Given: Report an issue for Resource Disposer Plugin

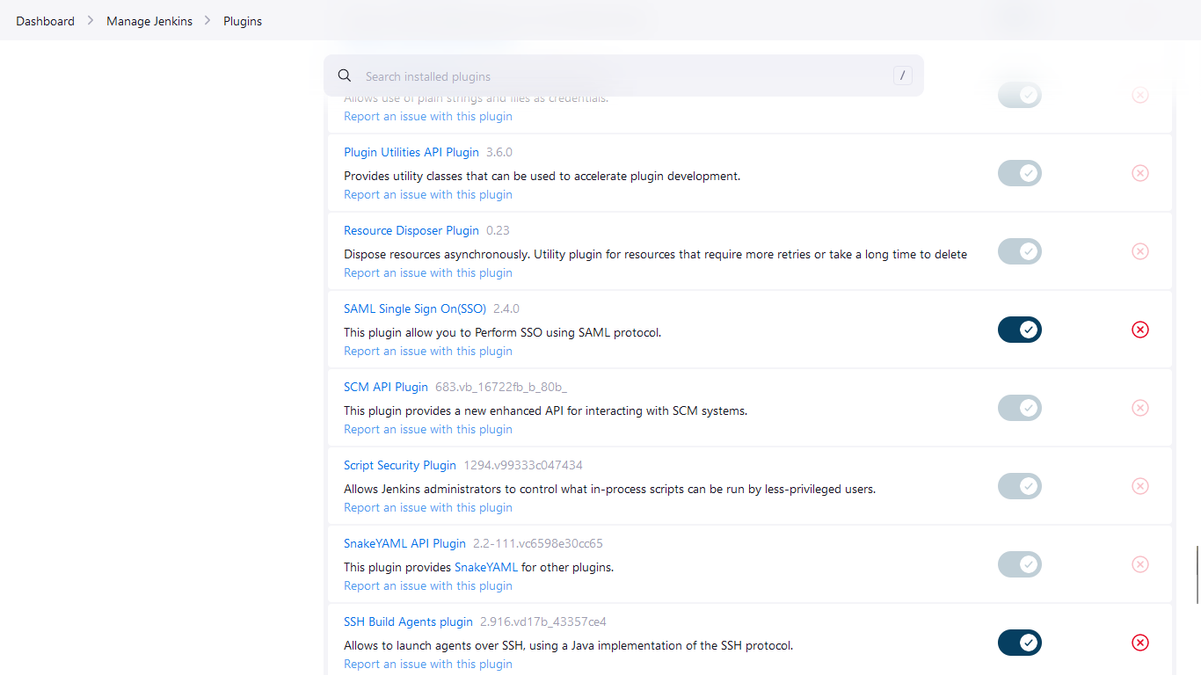Looking at the screenshot, I should (428, 273).
